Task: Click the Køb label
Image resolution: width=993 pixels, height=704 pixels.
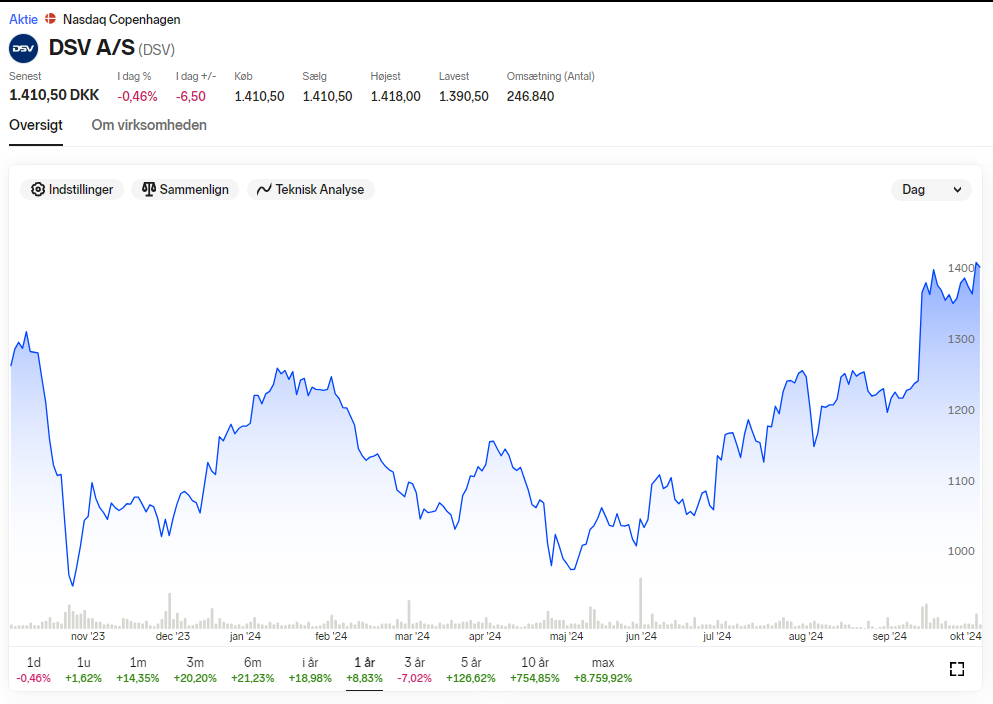Action: pos(243,76)
